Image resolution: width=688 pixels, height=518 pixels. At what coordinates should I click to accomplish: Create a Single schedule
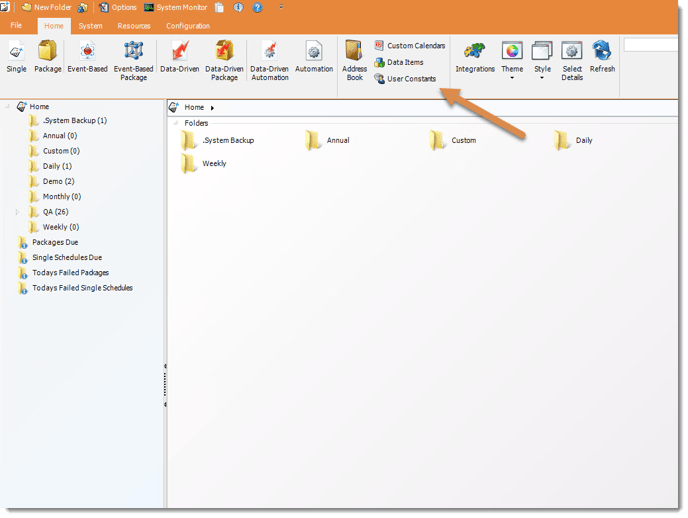click(16, 57)
